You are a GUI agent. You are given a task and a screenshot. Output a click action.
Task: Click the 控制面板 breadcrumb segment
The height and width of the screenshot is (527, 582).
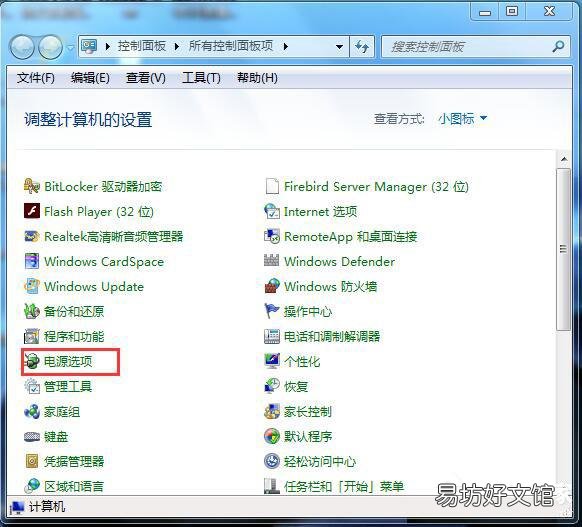[x=141, y=46]
